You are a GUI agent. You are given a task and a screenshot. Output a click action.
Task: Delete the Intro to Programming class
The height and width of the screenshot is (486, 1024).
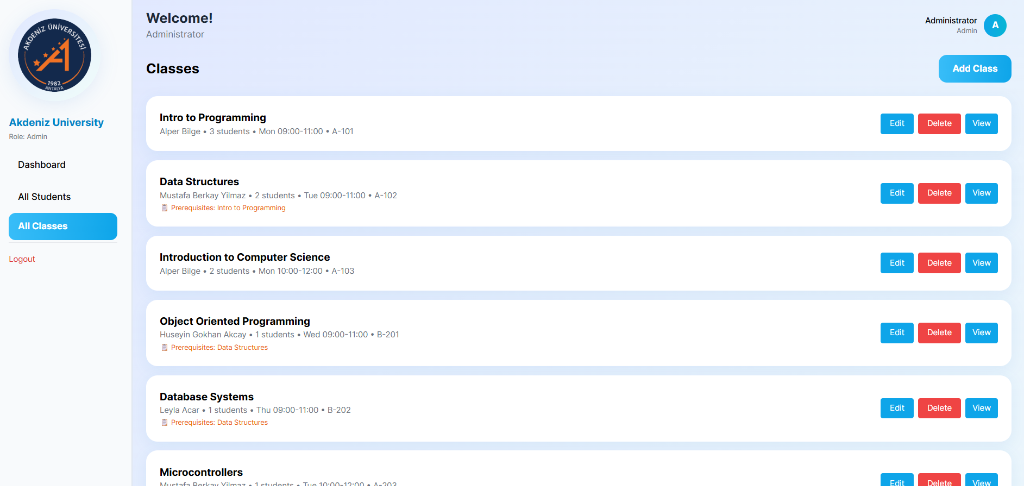pyautogui.click(x=939, y=124)
